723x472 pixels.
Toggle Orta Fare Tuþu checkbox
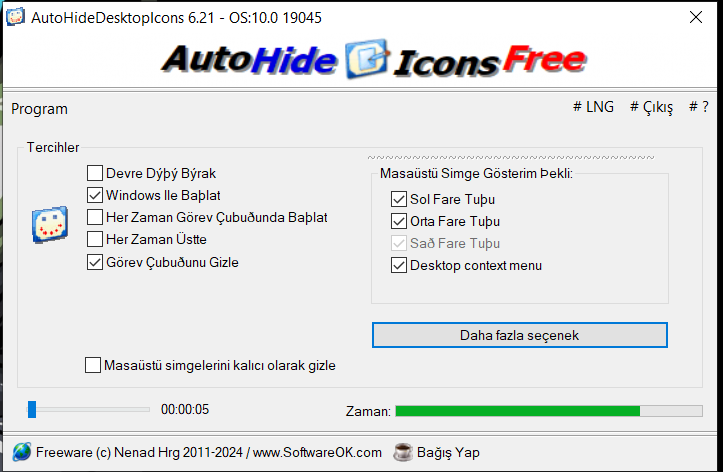coord(399,221)
